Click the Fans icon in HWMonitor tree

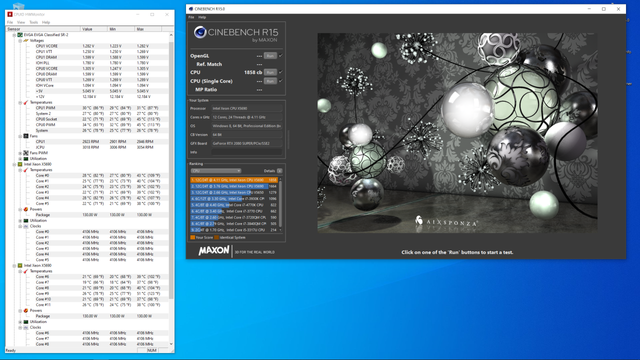pos(26,136)
